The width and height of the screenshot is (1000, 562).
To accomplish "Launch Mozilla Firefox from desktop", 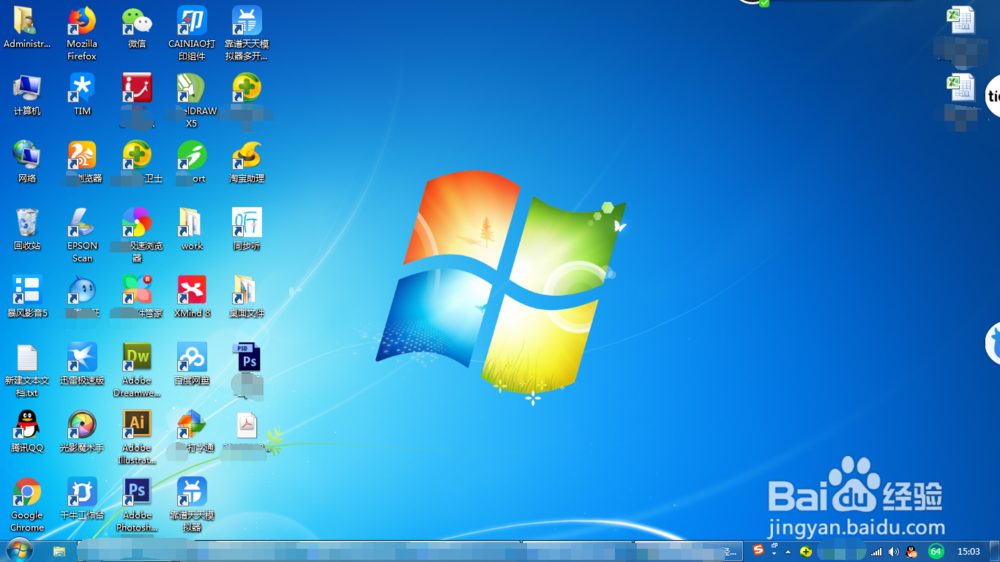I will (x=82, y=33).
